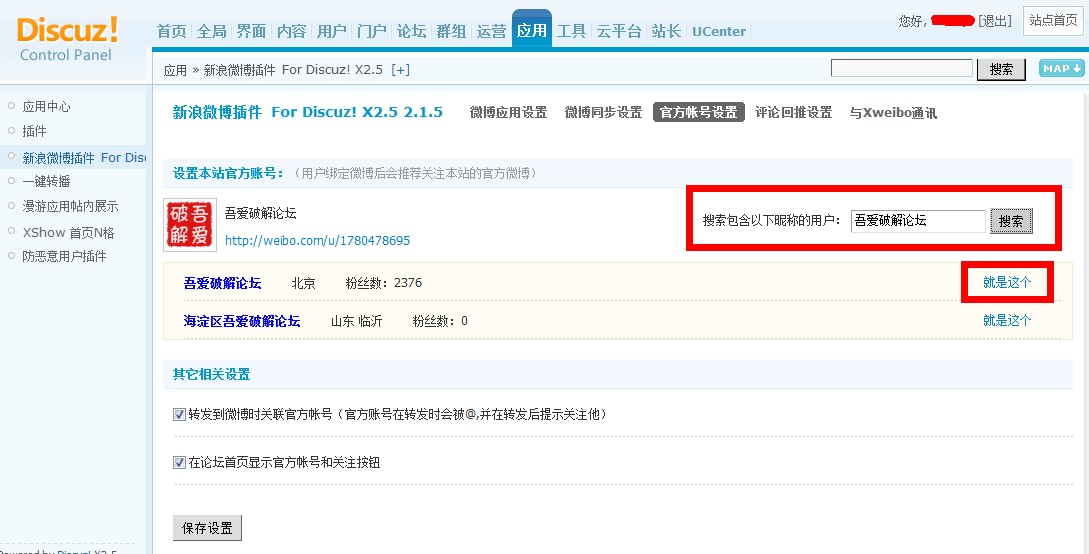Open 插件 in the sidebar
1089x554 pixels.
(35, 131)
